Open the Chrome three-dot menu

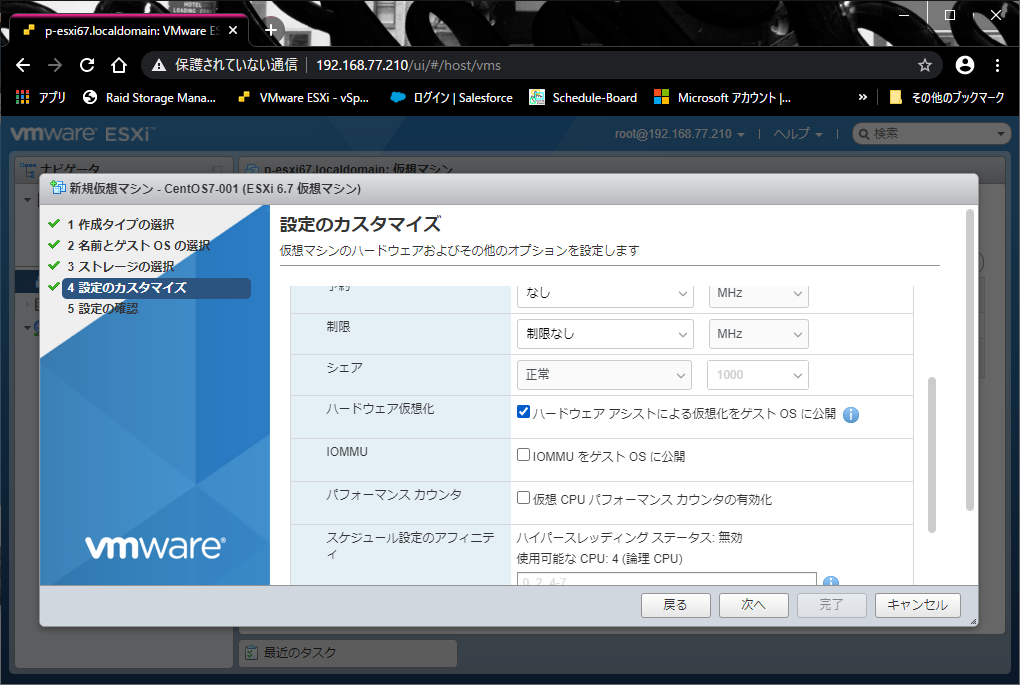[x=997, y=65]
